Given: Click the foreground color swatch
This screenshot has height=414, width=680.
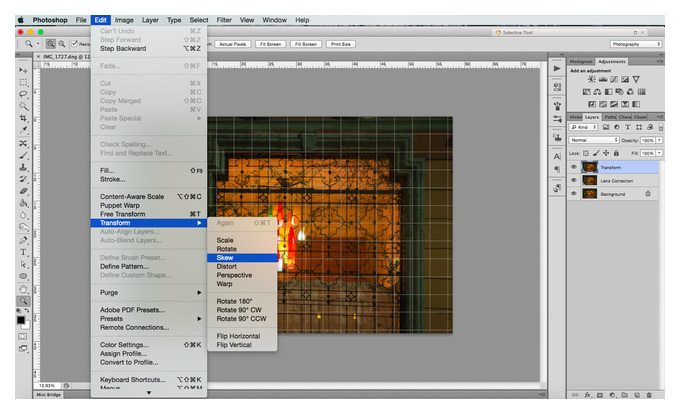Looking at the screenshot, I should tap(20, 320).
